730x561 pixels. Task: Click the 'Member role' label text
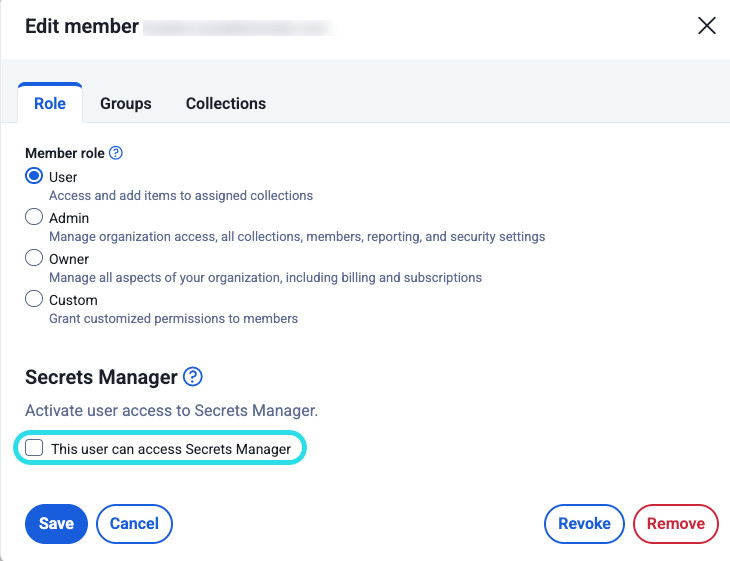(65, 153)
